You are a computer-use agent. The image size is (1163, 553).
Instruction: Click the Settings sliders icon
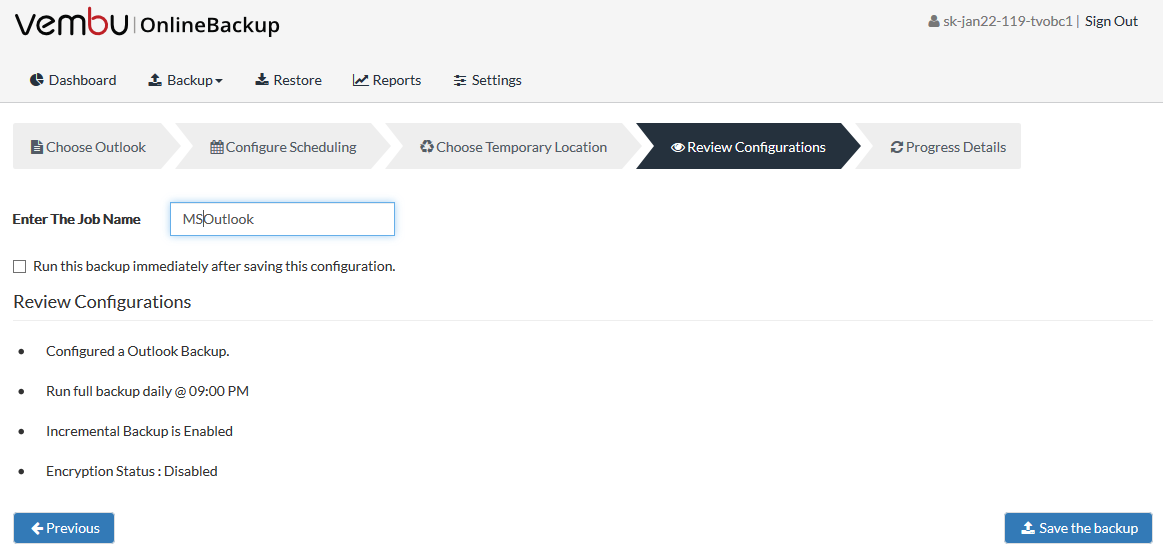click(x=461, y=80)
